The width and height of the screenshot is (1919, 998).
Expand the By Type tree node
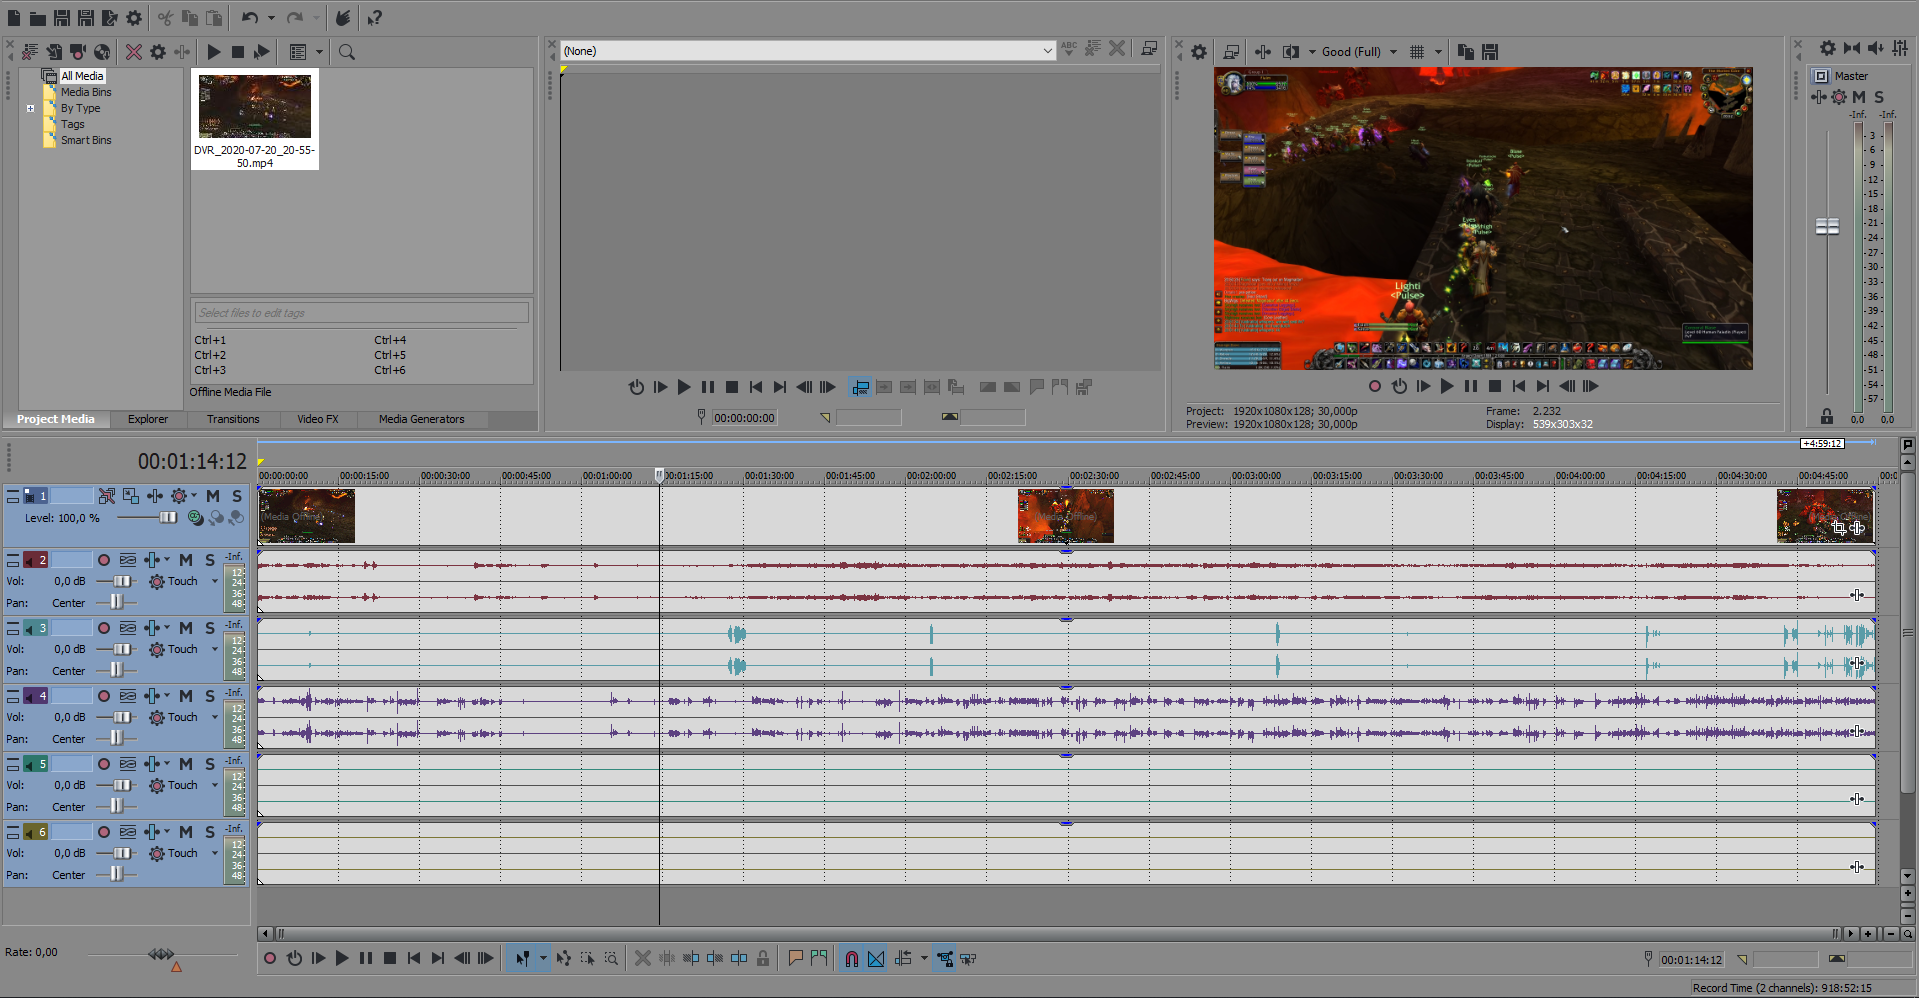pos(31,108)
